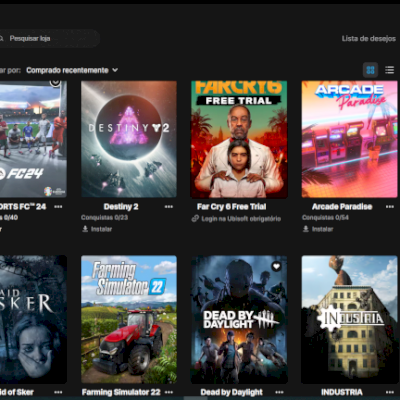Click the download icon under Arcade Paradise
The width and height of the screenshot is (400, 400).
(306, 229)
